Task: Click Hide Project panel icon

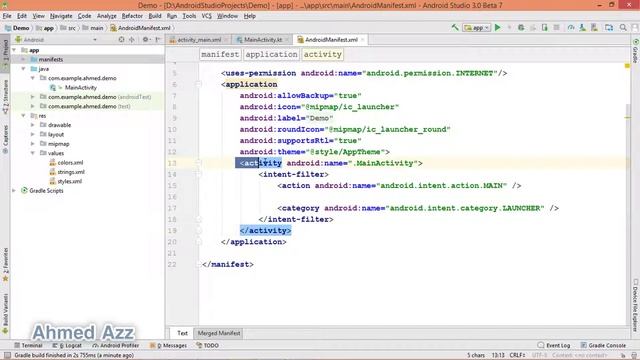Action: point(158,40)
